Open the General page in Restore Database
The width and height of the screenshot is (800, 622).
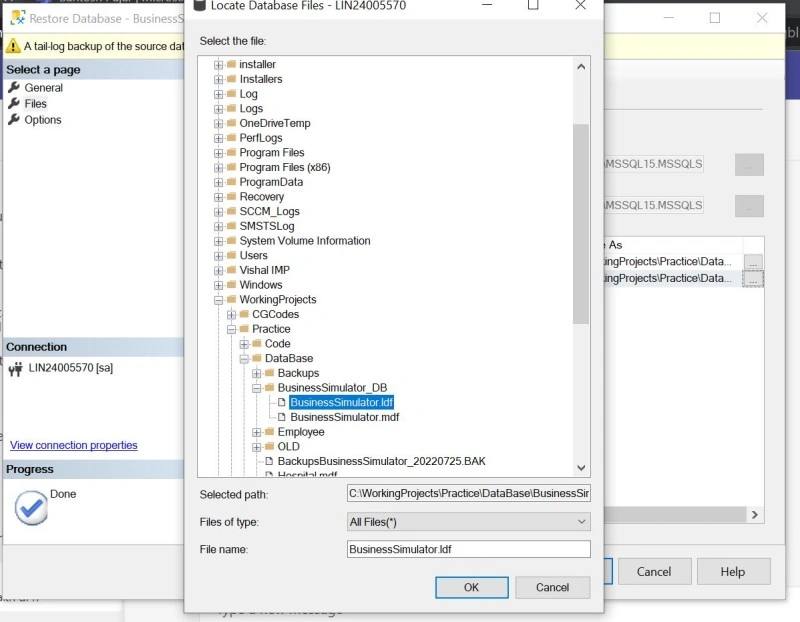[x=43, y=88]
